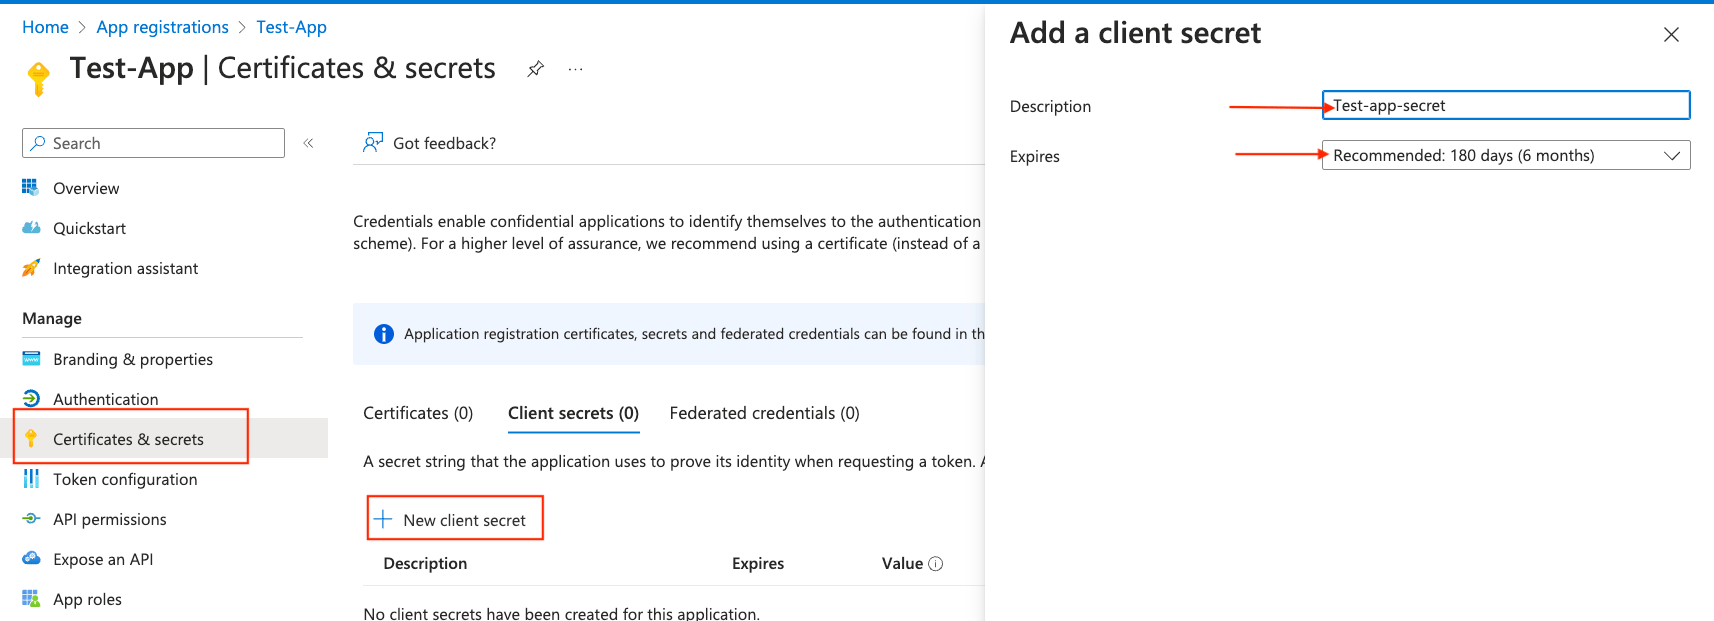Click the Description column header
The width and height of the screenshot is (1714, 621).
(425, 564)
